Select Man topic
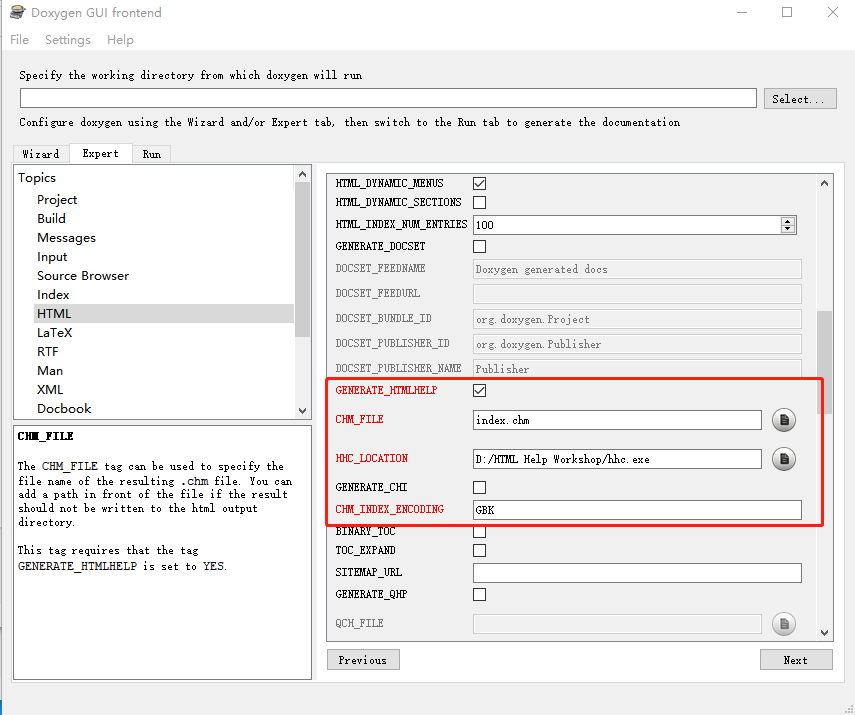 tap(50, 371)
